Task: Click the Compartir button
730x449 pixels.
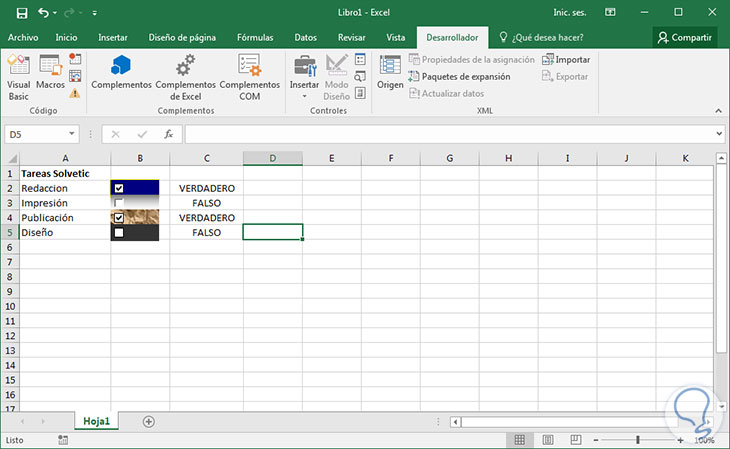Action: [684, 37]
